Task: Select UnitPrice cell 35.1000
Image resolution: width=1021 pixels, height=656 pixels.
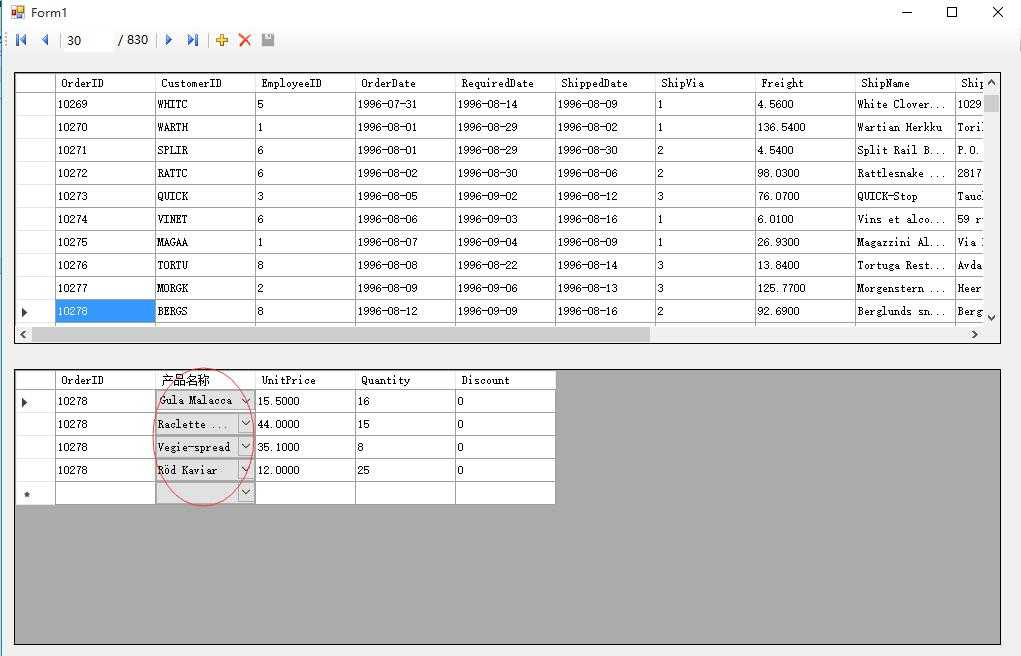Action: [305, 447]
